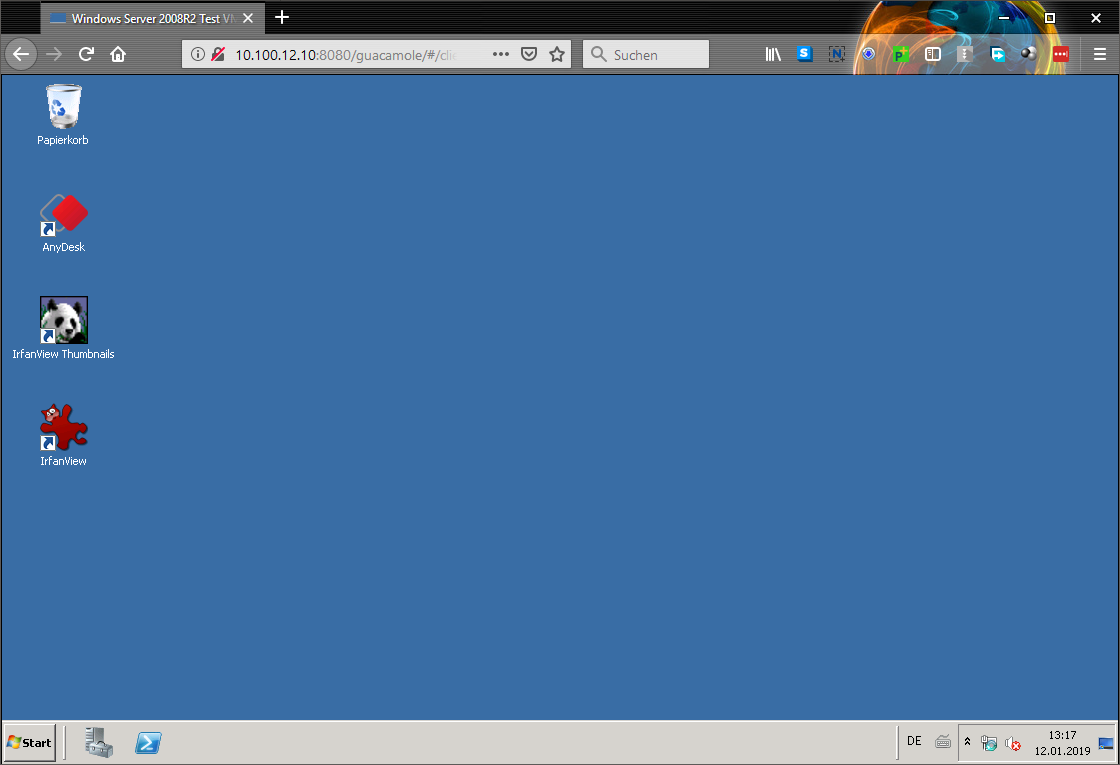The height and width of the screenshot is (765, 1120).
Task: Open a new browser tab
Action: tap(282, 18)
